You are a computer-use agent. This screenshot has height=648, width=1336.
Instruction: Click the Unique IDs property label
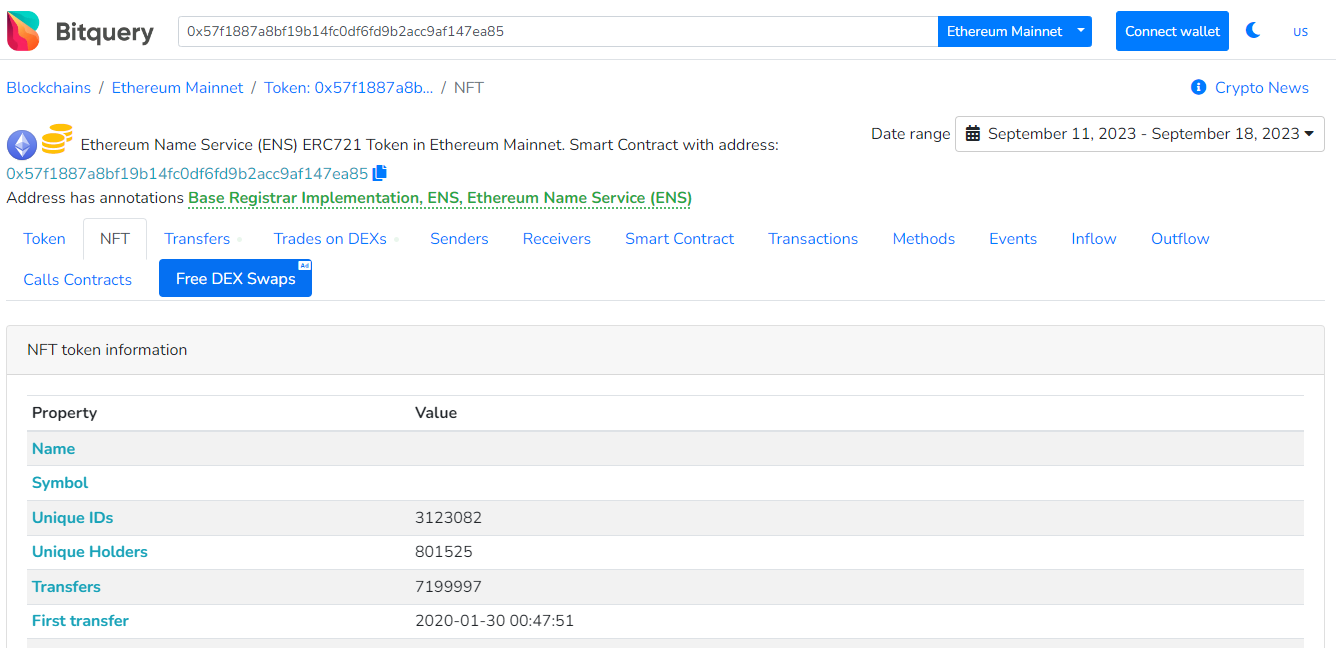[x=73, y=517]
